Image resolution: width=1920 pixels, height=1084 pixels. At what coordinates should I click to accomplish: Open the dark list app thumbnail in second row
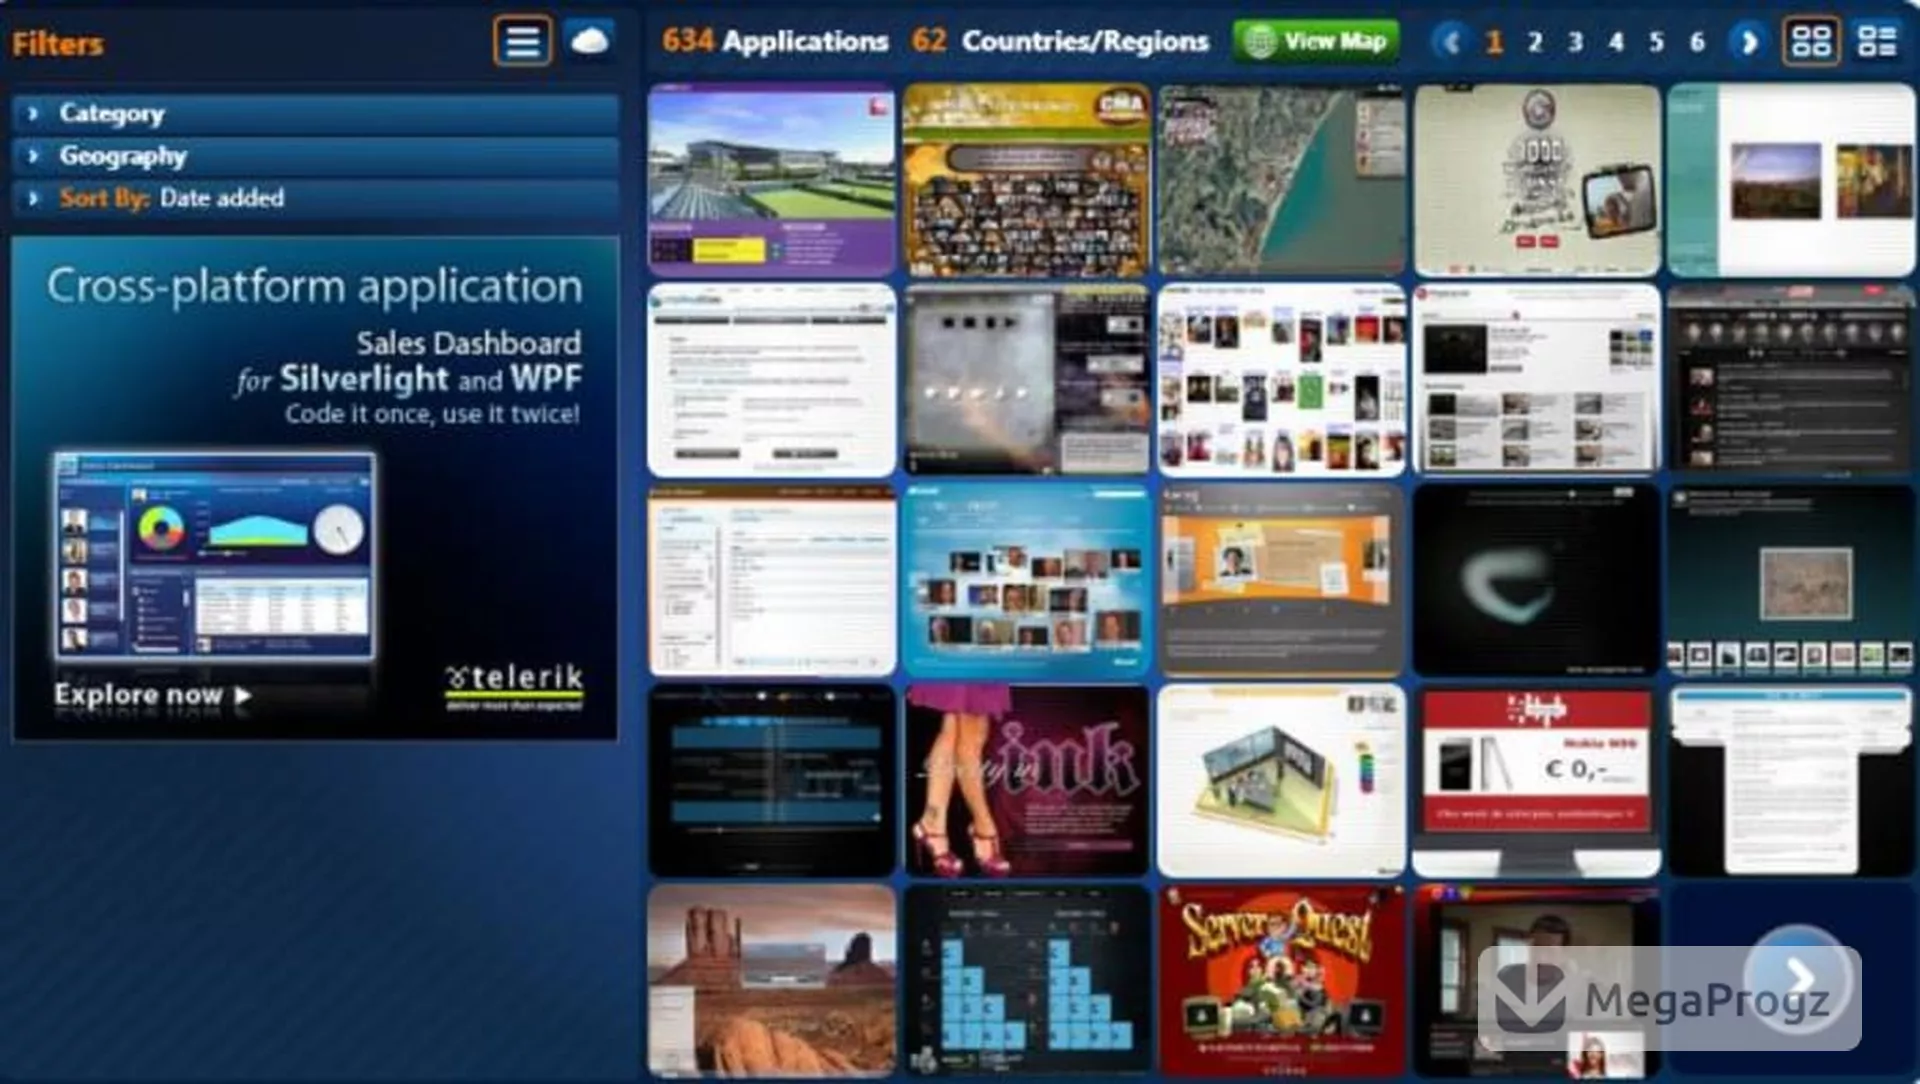(x=1792, y=380)
